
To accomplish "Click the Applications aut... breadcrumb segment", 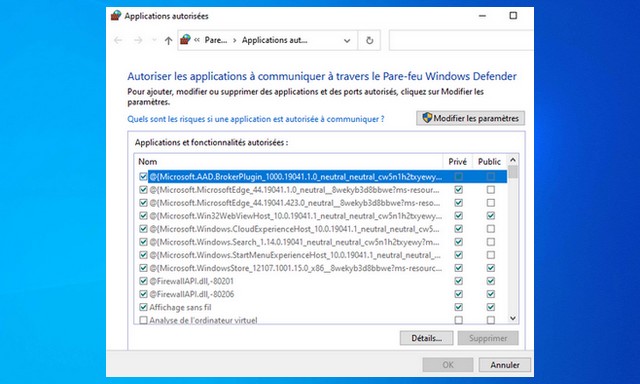I will tap(274, 40).
